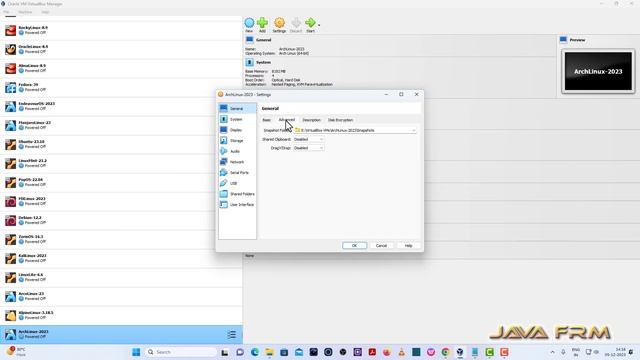Open the Network settings category
The image size is (640, 360).
pyautogui.click(x=237, y=162)
